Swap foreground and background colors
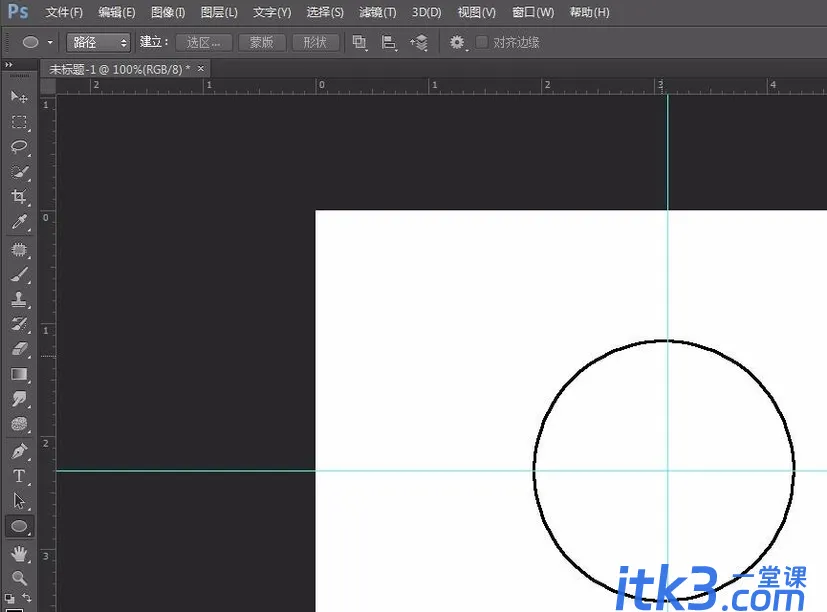827x612 pixels. pos(26,597)
